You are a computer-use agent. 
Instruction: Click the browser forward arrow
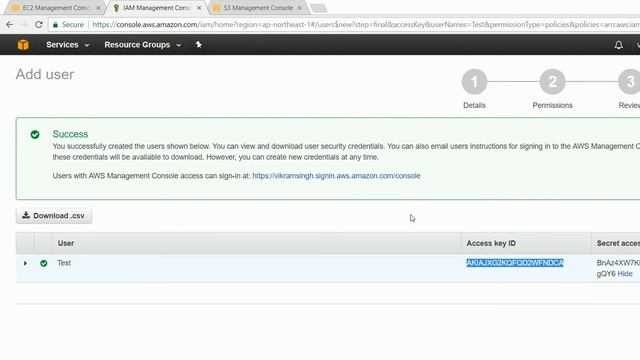[x=24, y=24]
